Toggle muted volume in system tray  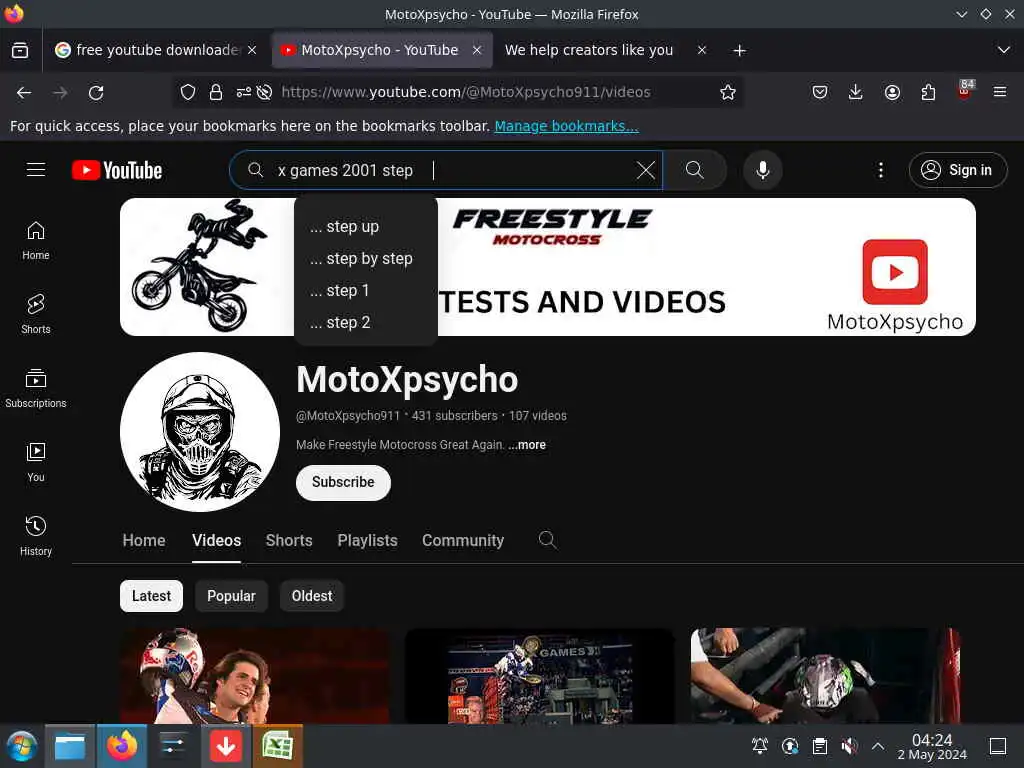coord(849,746)
